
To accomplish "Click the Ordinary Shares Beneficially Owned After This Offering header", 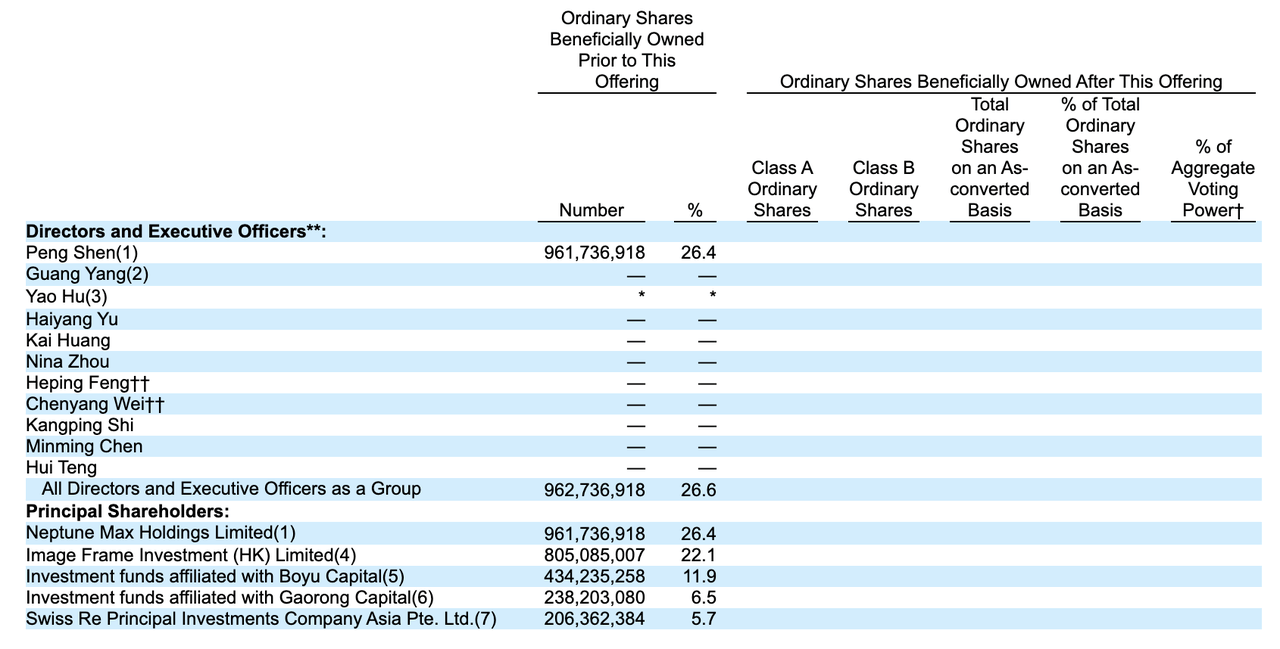I will coord(1000,82).
